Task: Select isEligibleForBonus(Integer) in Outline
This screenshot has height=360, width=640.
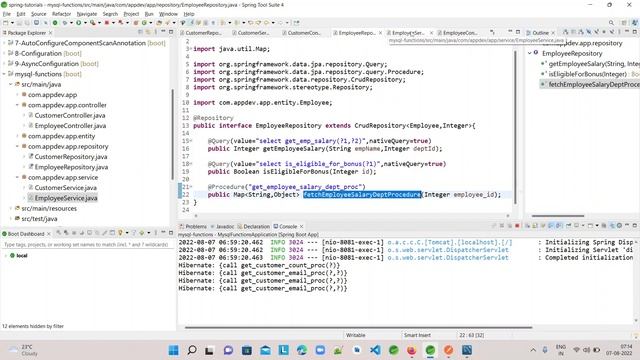Action: [x=588, y=74]
